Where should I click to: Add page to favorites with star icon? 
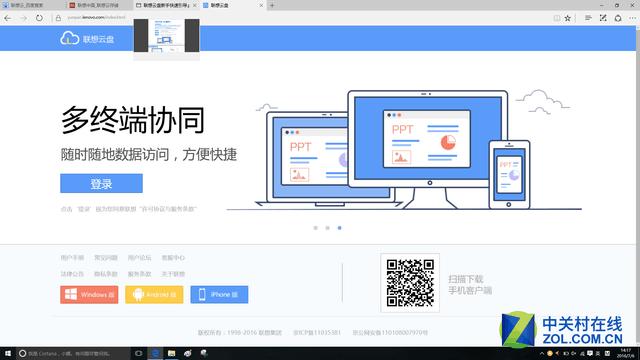click(x=568, y=18)
